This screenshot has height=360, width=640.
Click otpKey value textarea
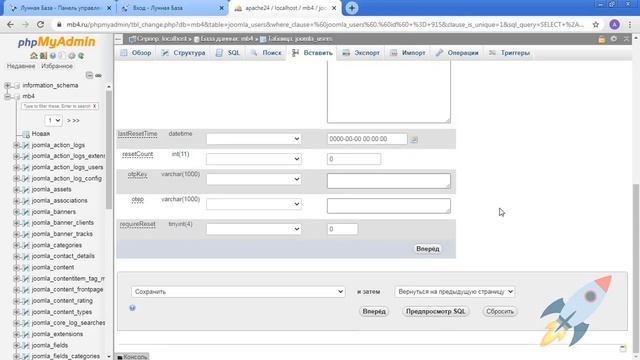coord(389,181)
